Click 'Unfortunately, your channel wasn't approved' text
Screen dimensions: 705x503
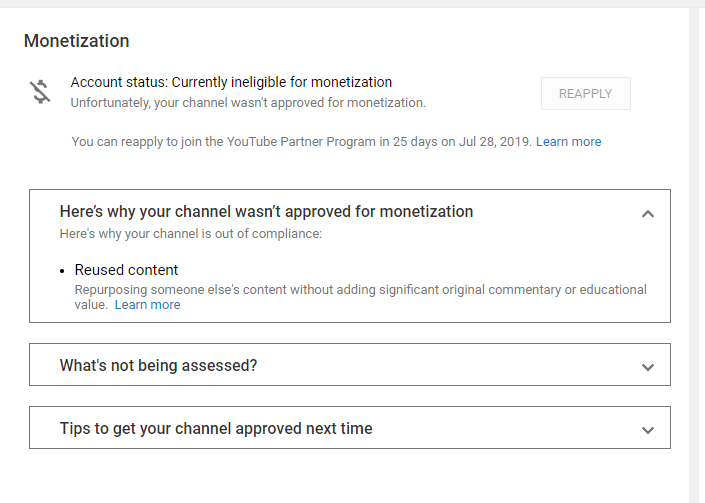click(248, 103)
